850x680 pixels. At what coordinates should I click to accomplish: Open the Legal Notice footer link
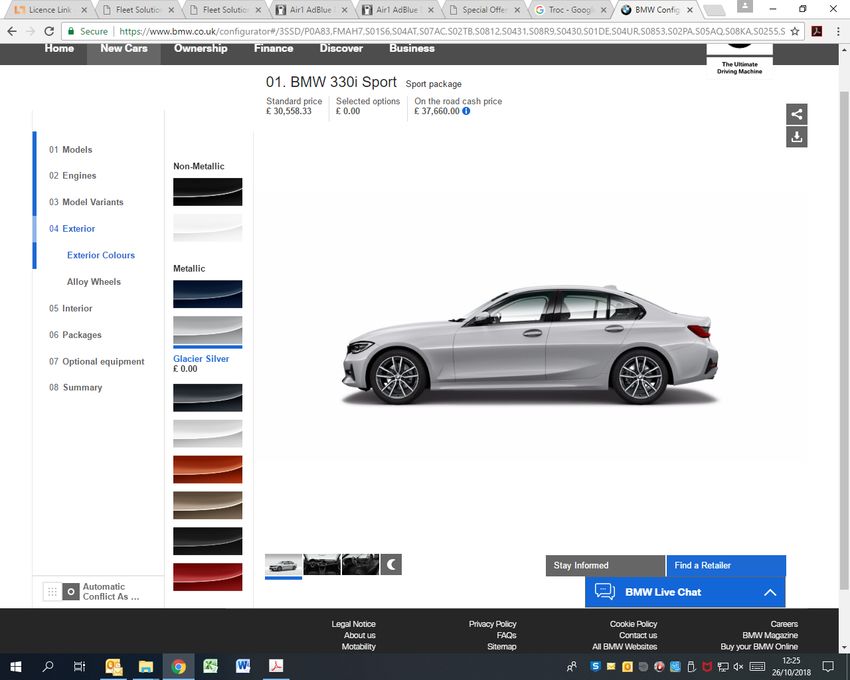point(353,624)
